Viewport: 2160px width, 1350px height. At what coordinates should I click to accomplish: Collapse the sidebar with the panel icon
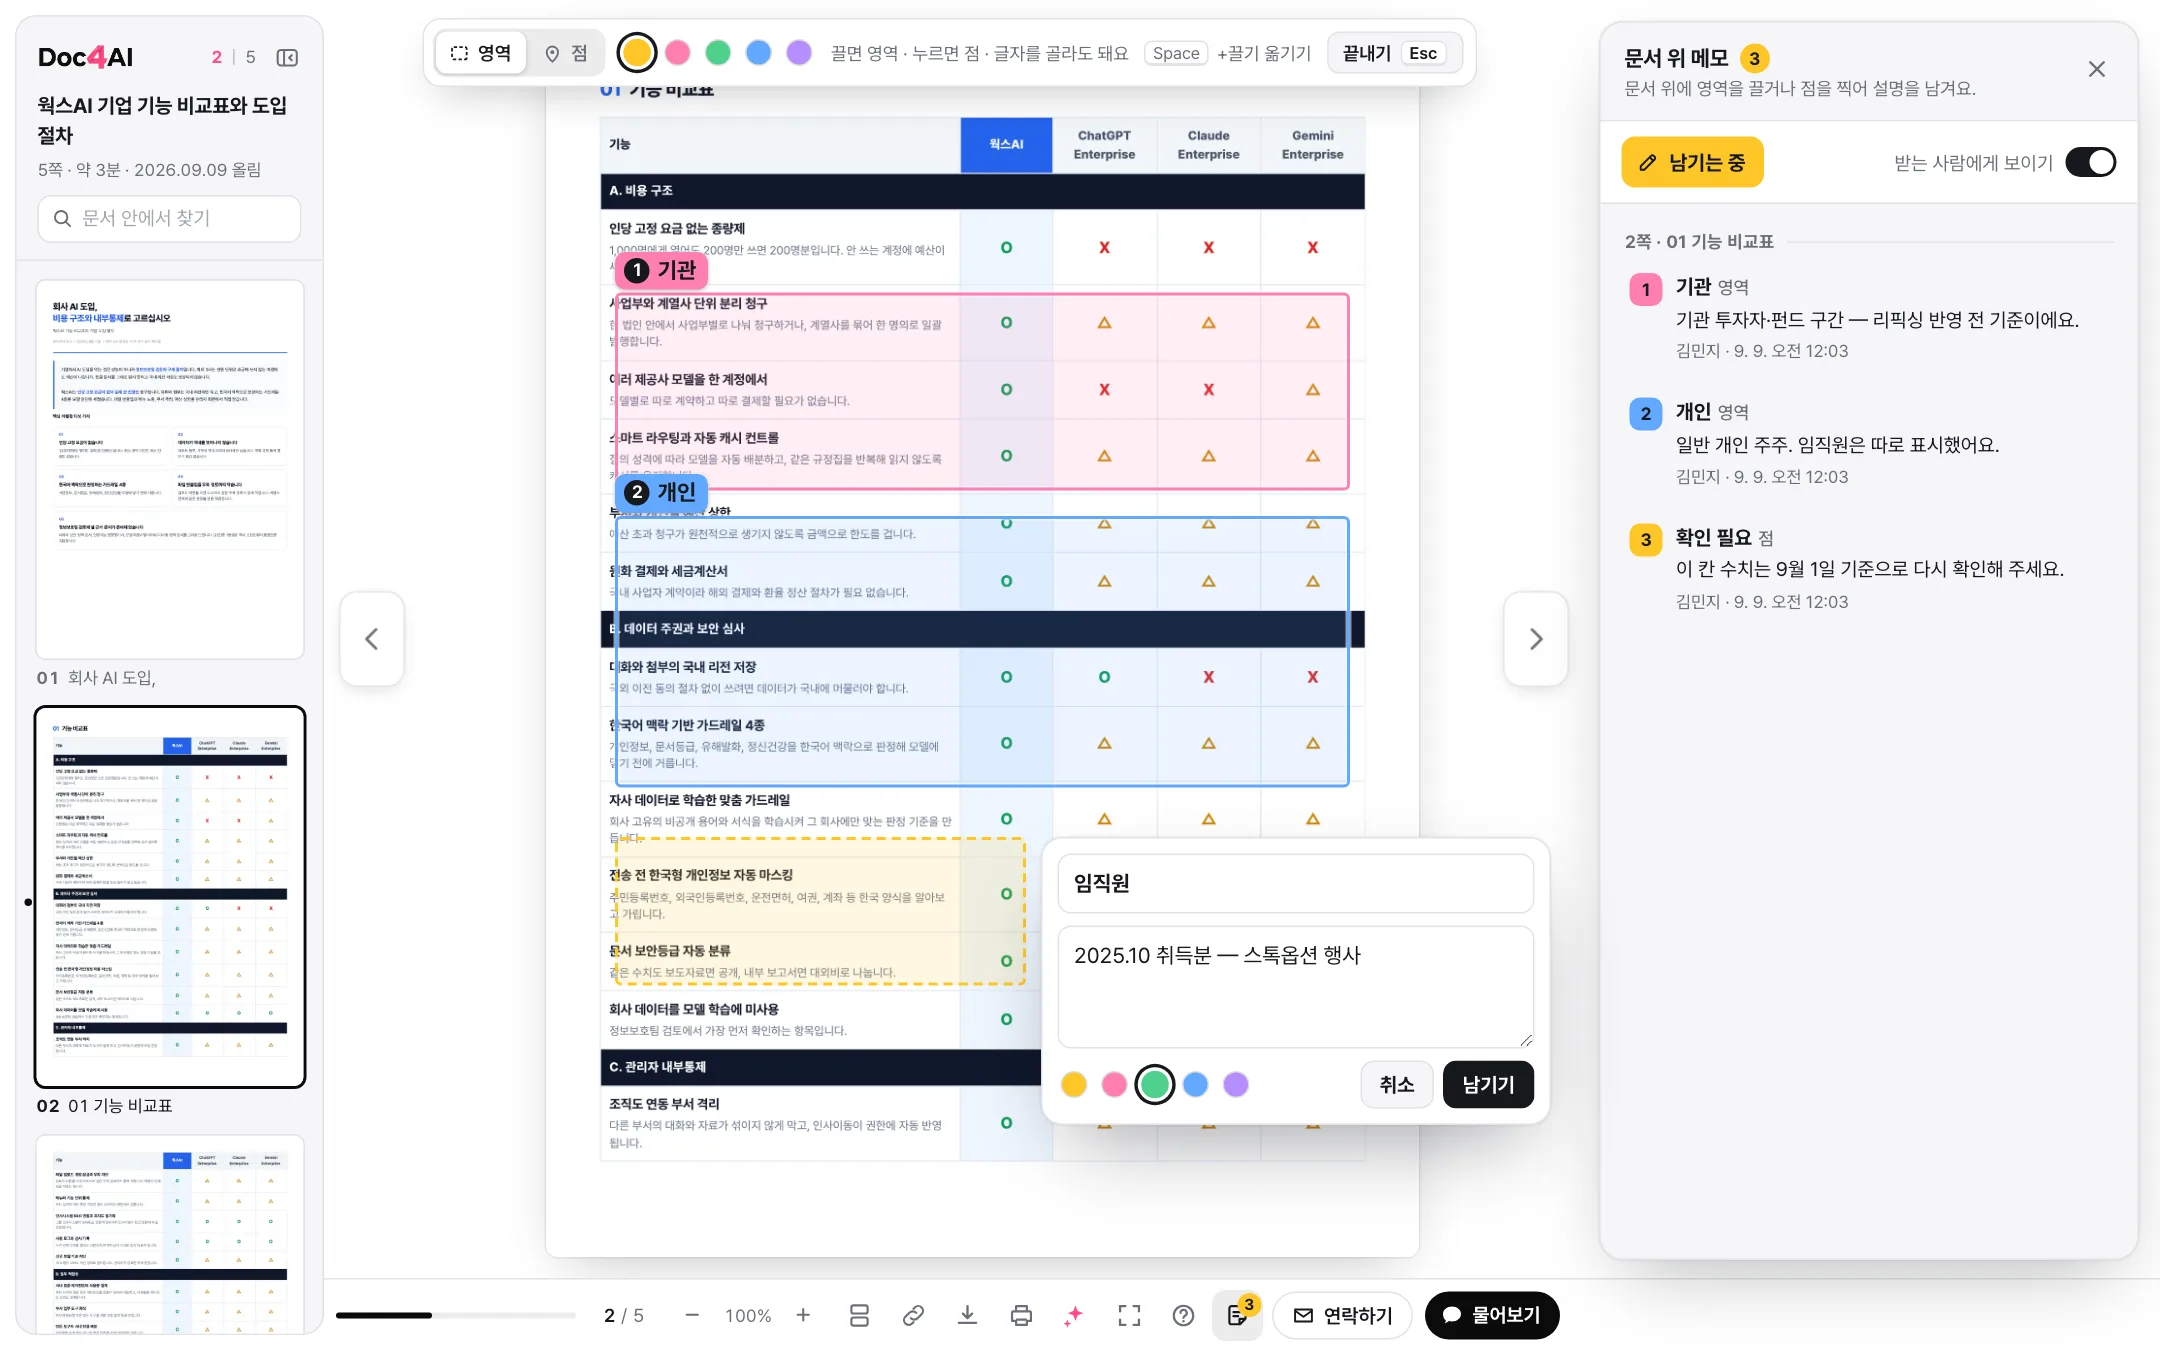pos(287,58)
